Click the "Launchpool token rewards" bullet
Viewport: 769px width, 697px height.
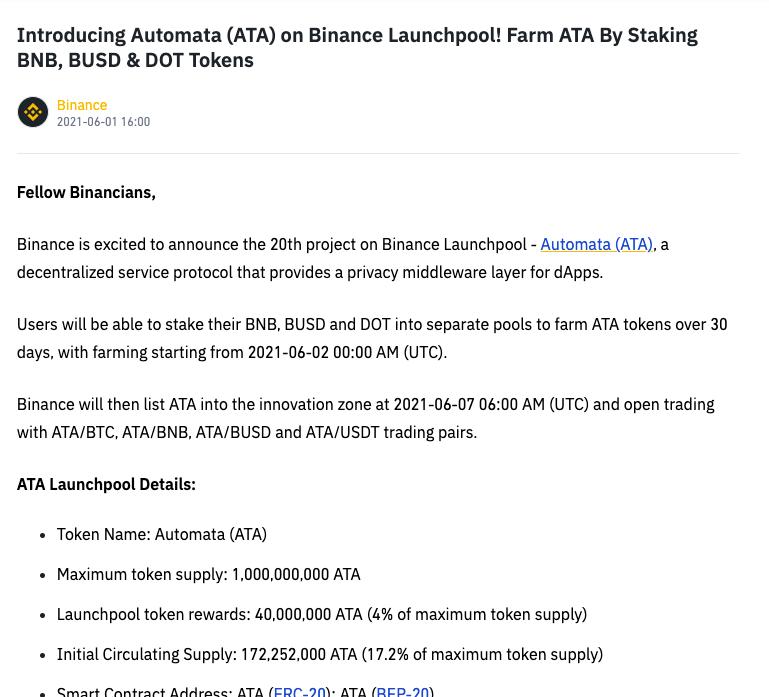pyautogui.click(x=321, y=614)
